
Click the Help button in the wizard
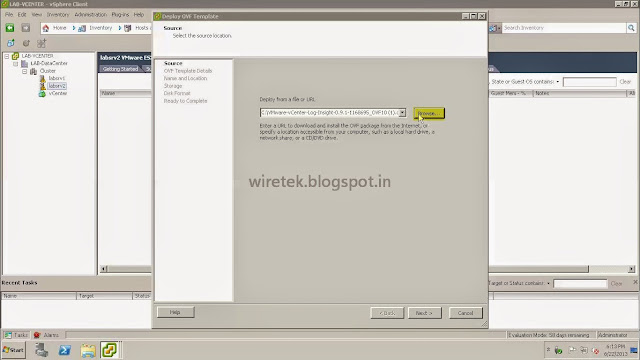pyautogui.click(x=176, y=312)
